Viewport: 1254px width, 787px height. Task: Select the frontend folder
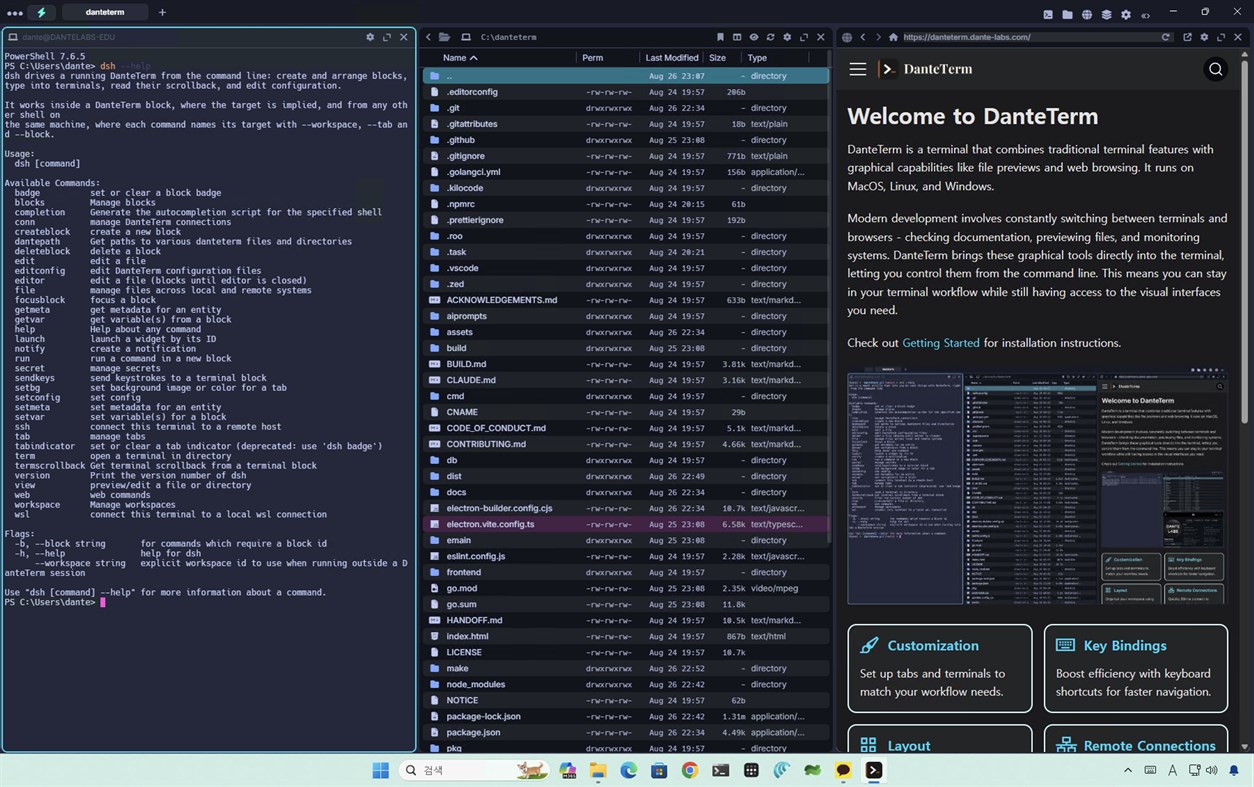click(x=626, y=572)
